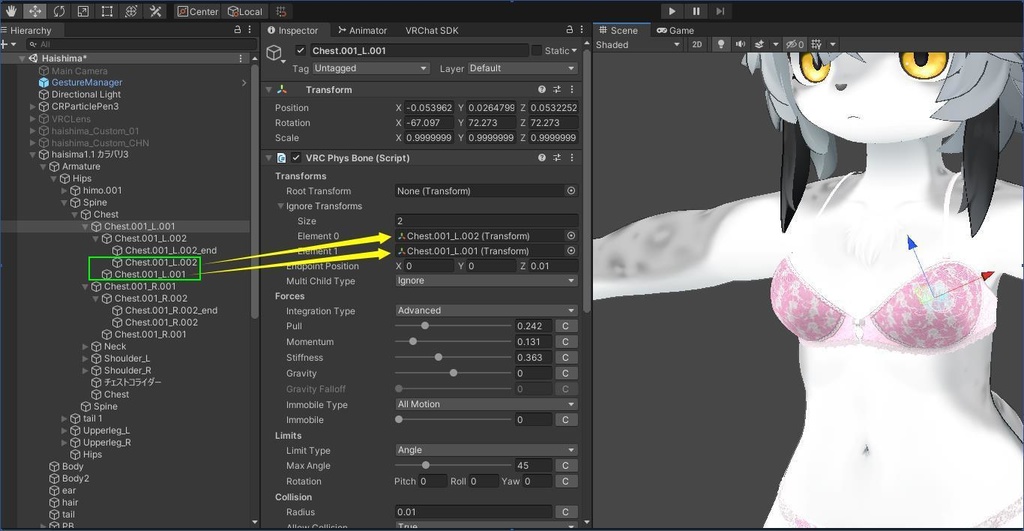Click the Pause button
Image resolution: width=1024 pixels, height=531 pixels.
[696, 11]
